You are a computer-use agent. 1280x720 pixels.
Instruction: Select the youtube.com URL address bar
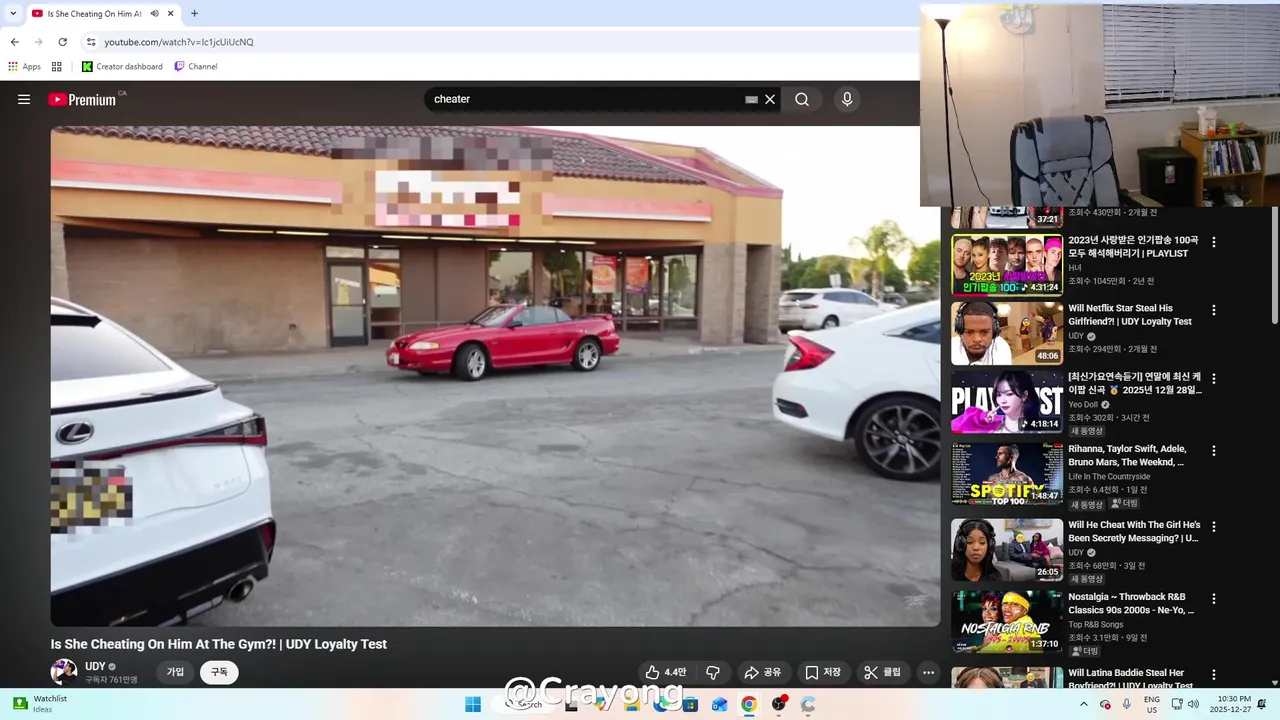click(x=179, y=42)
